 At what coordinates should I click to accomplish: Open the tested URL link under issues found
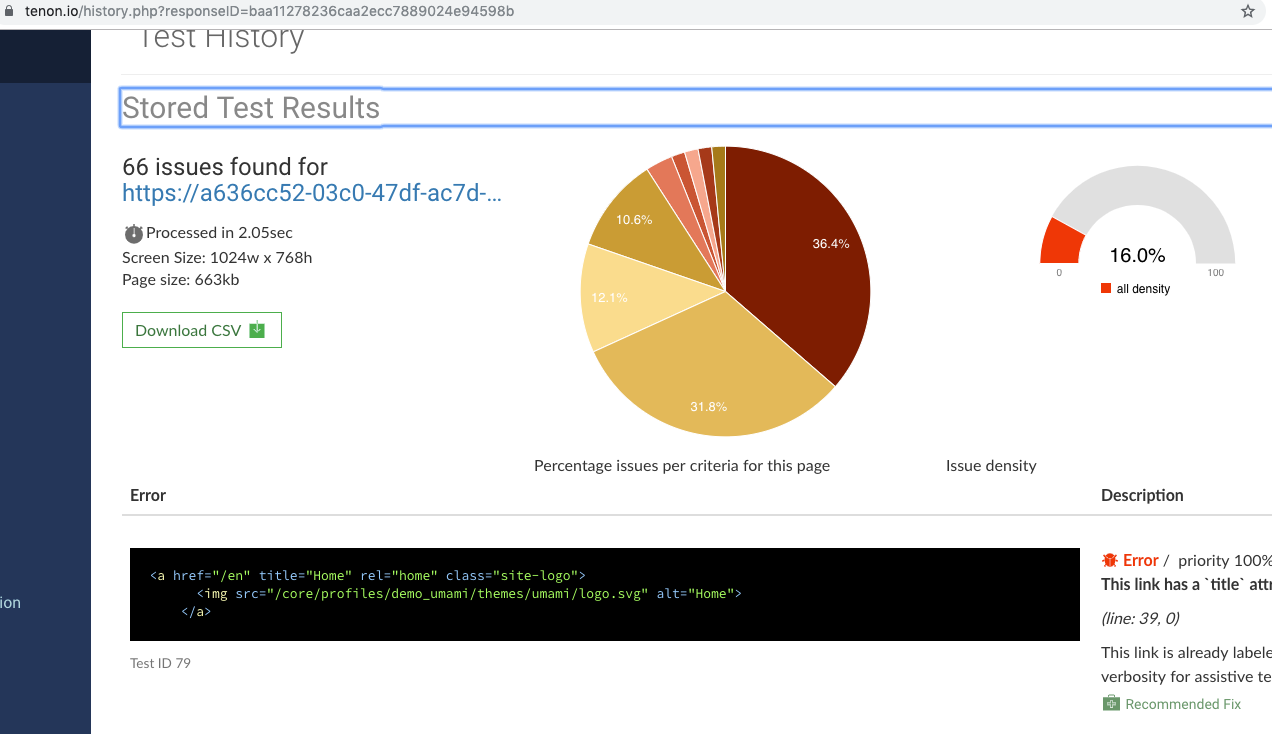point(312,193)
